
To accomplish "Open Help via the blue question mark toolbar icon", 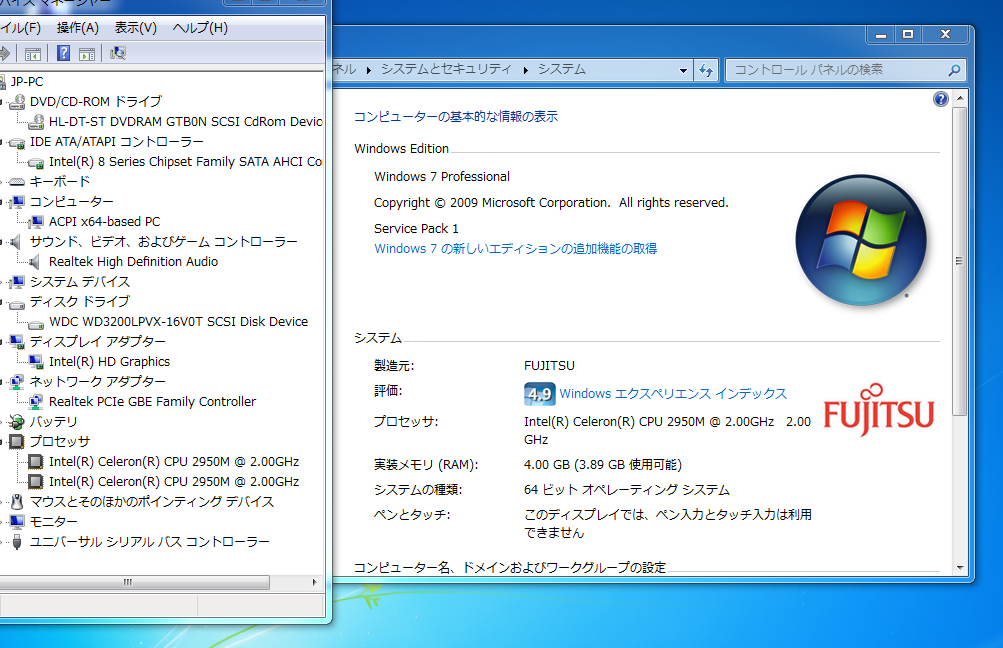I will (63, 53).
